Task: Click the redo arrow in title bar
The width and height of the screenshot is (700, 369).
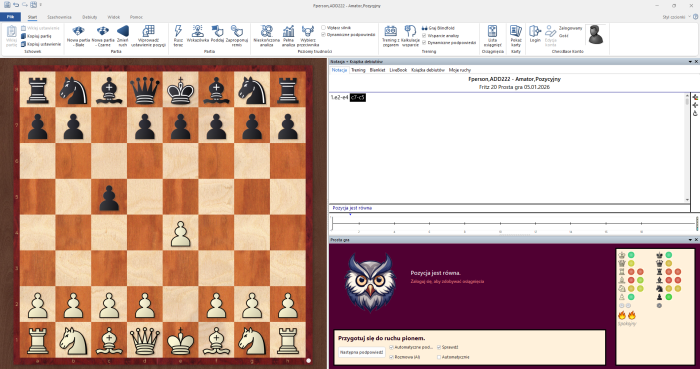Action: 25,5
